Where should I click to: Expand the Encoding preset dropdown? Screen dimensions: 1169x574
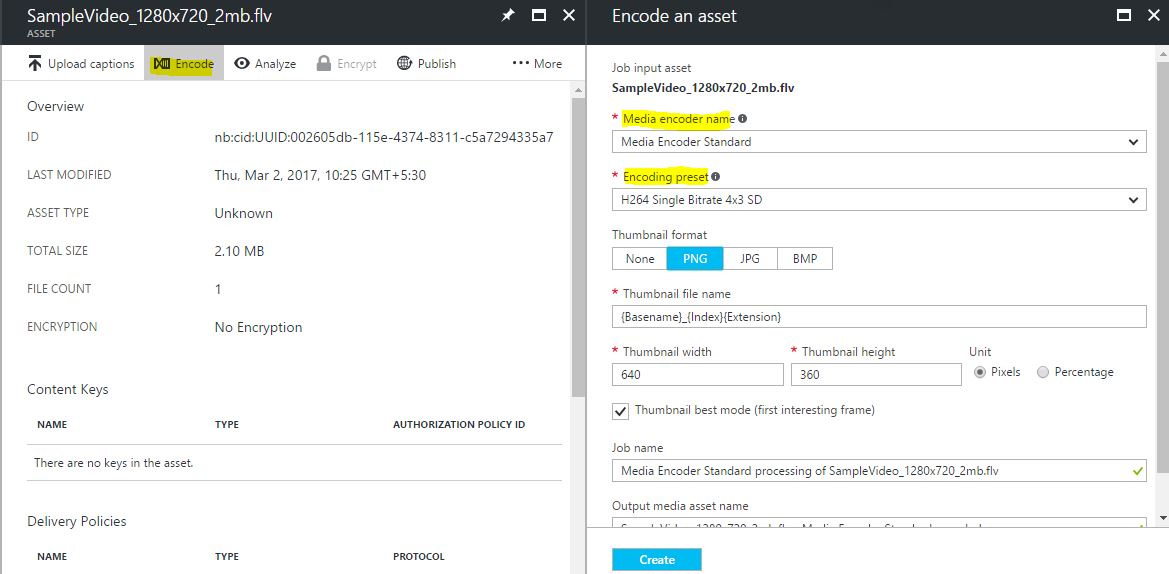(879, 200)
